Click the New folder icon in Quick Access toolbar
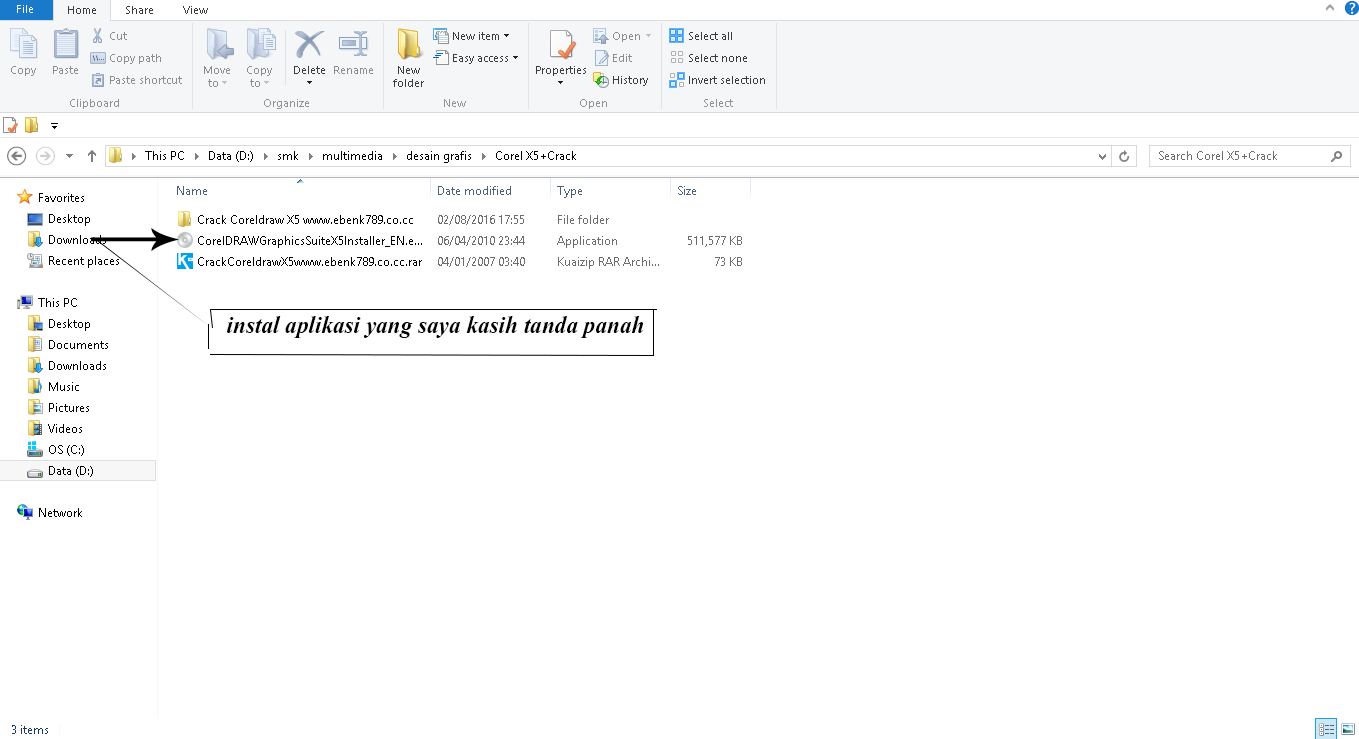Image resolution: width=1359 pixels, height=739 pixels. pos(32,125)
